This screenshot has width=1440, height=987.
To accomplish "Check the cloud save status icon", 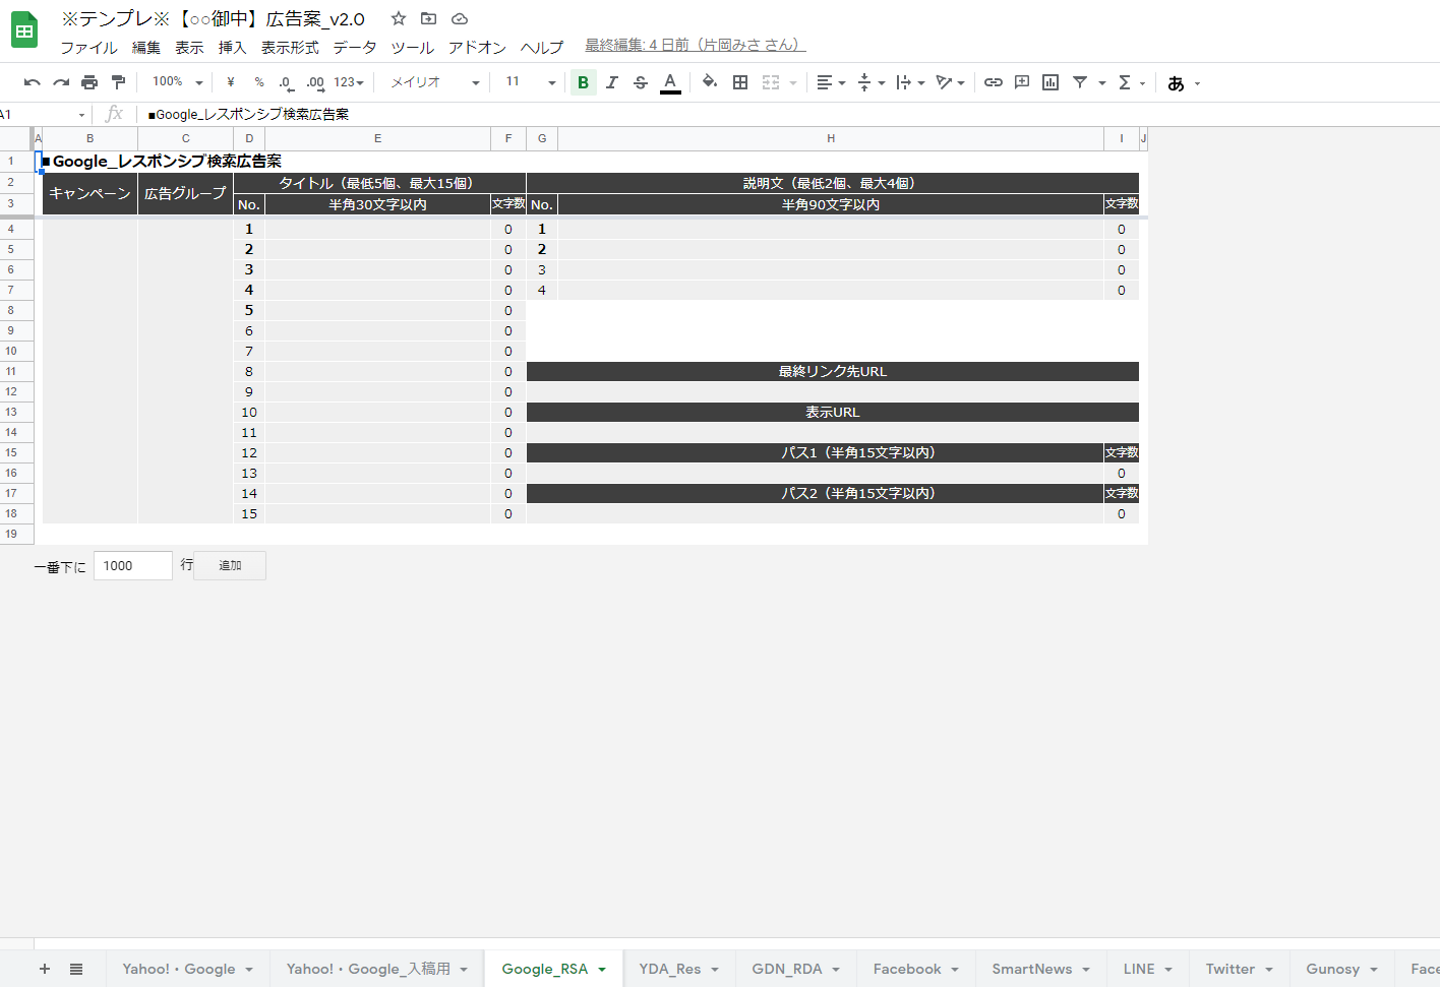I will (460, 19).
